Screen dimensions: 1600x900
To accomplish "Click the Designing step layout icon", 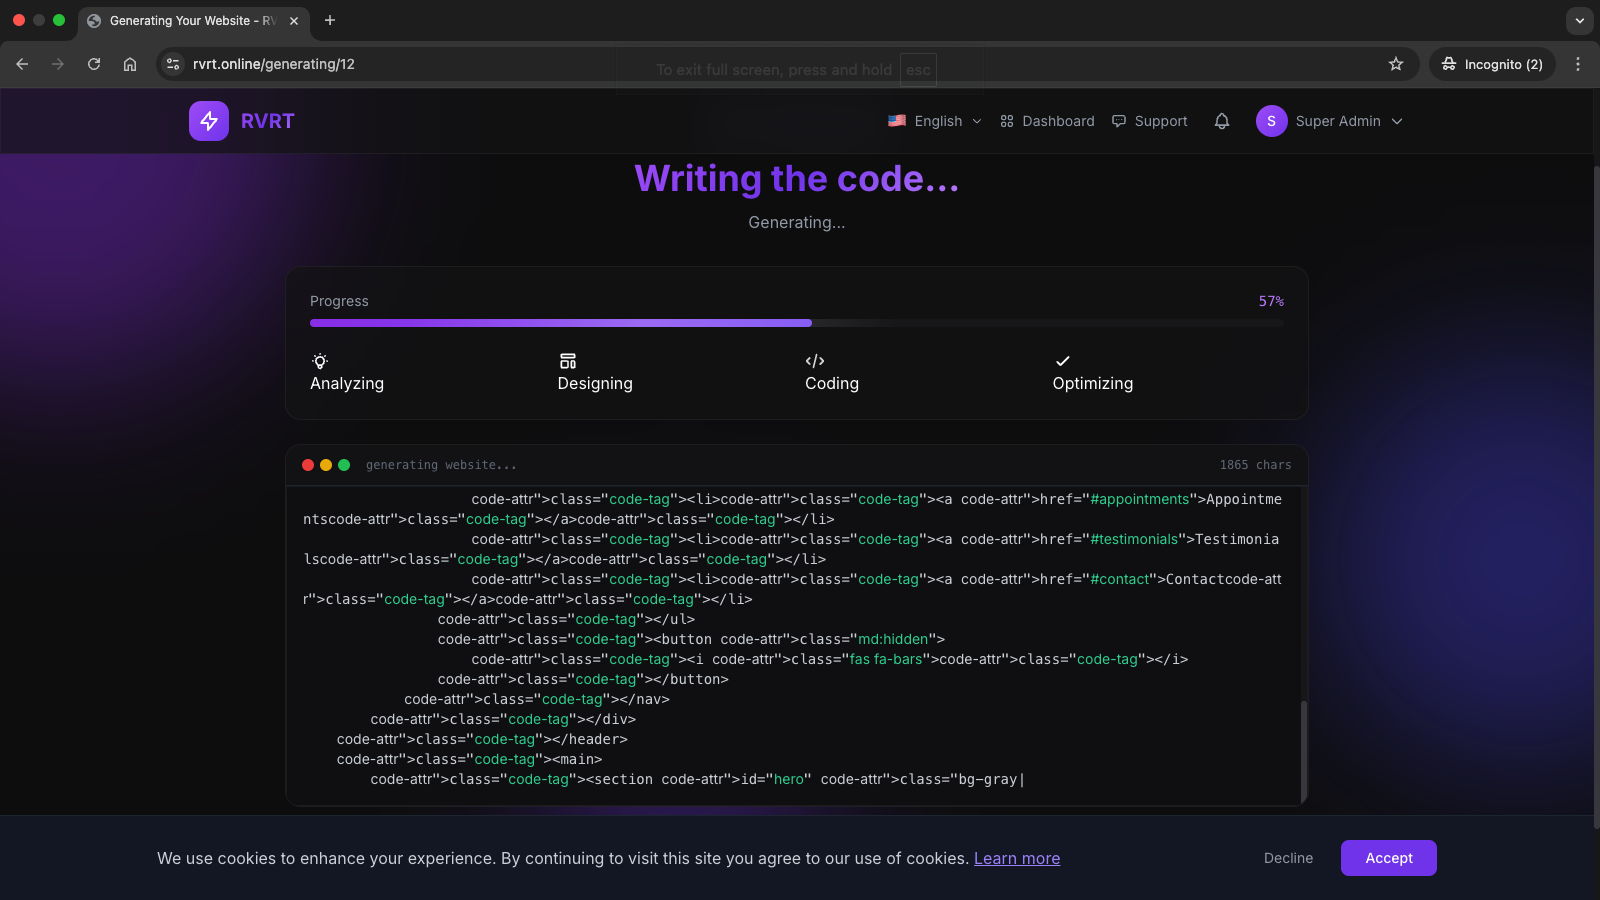I will pyautogui.click(x=568, y=361).
